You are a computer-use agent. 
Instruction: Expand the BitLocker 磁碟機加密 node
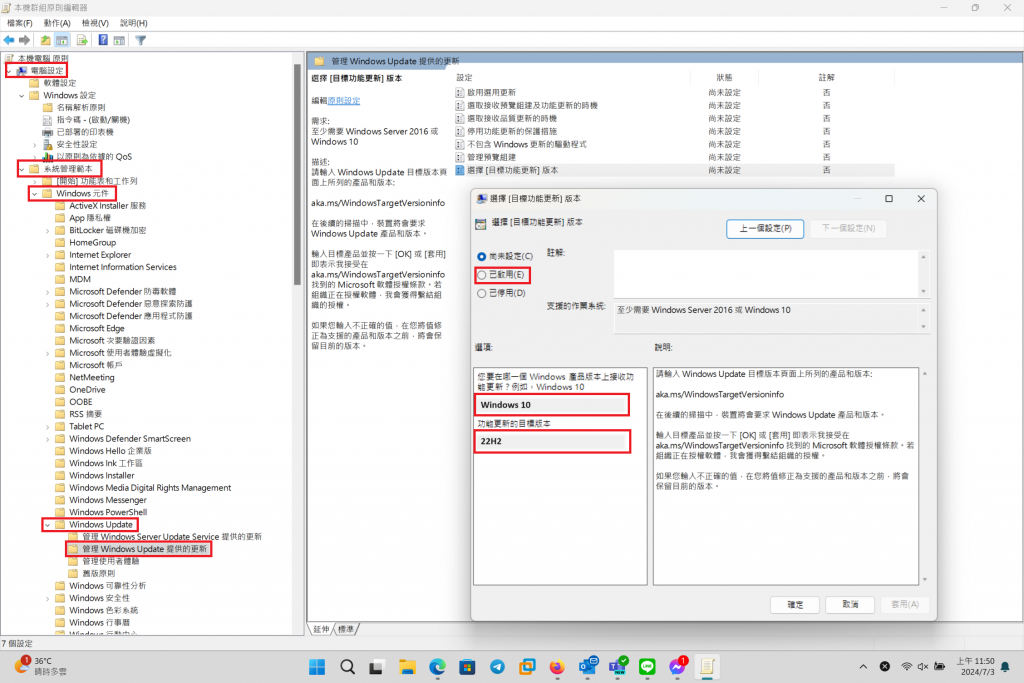coord(48,230)
